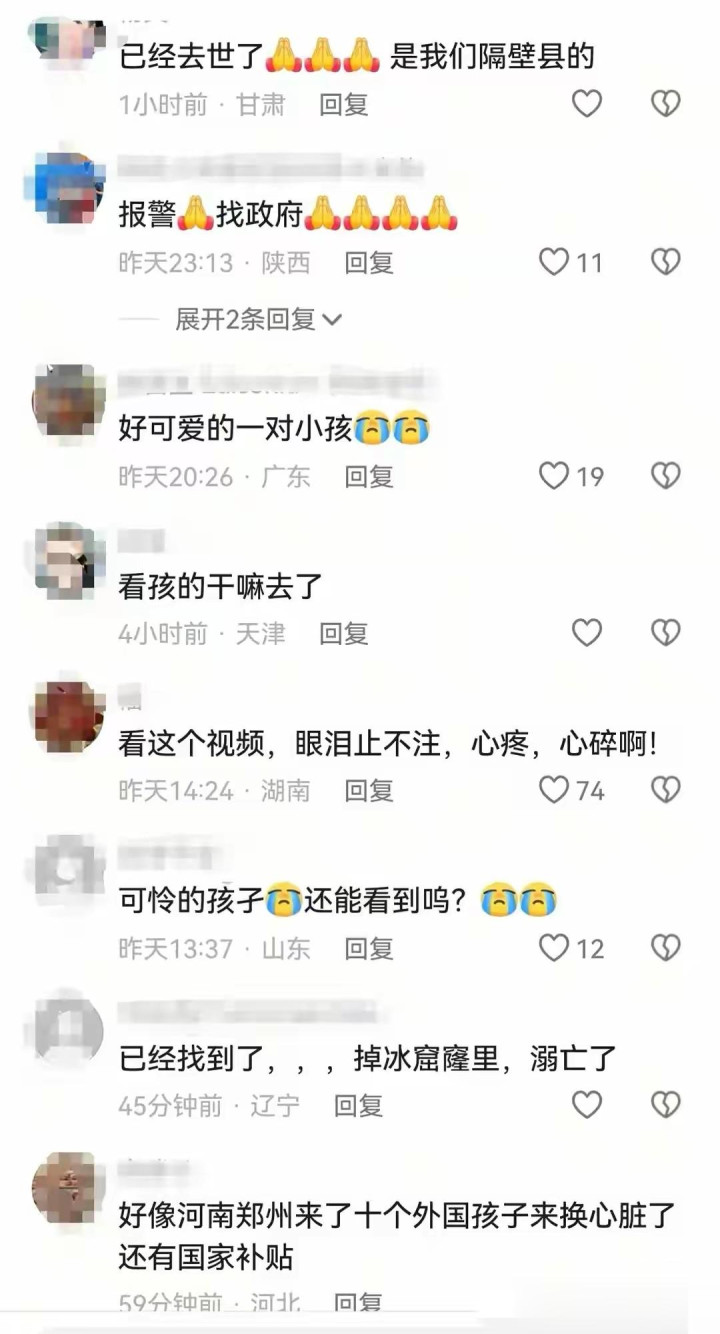The image size is (720, 1334).
Task: Like the comment from 甘肃 posted 1小时前
Action: click(x=587, y=103)
